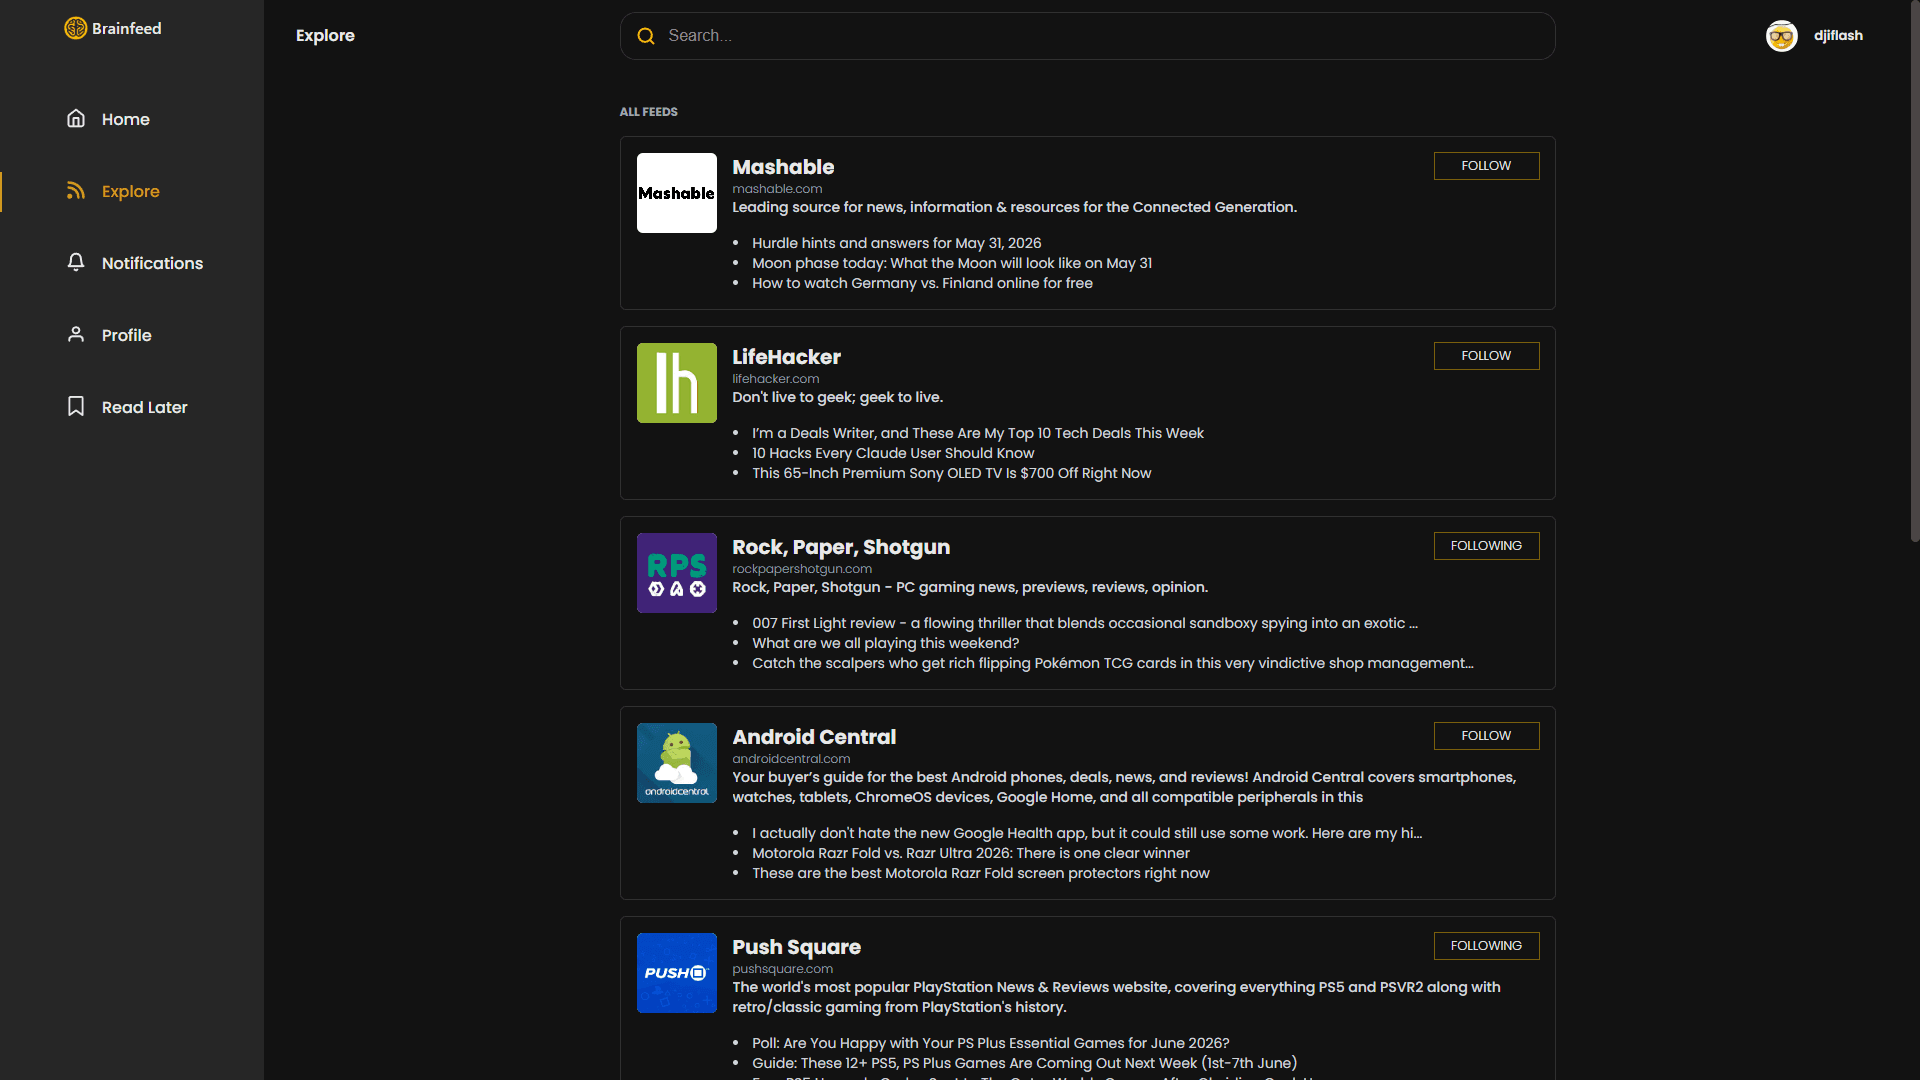Image resolution: width=1920 pixels, height=1080 pixels.
Task: Click the Read Later bookmark icon
Action: pos(76,406)
